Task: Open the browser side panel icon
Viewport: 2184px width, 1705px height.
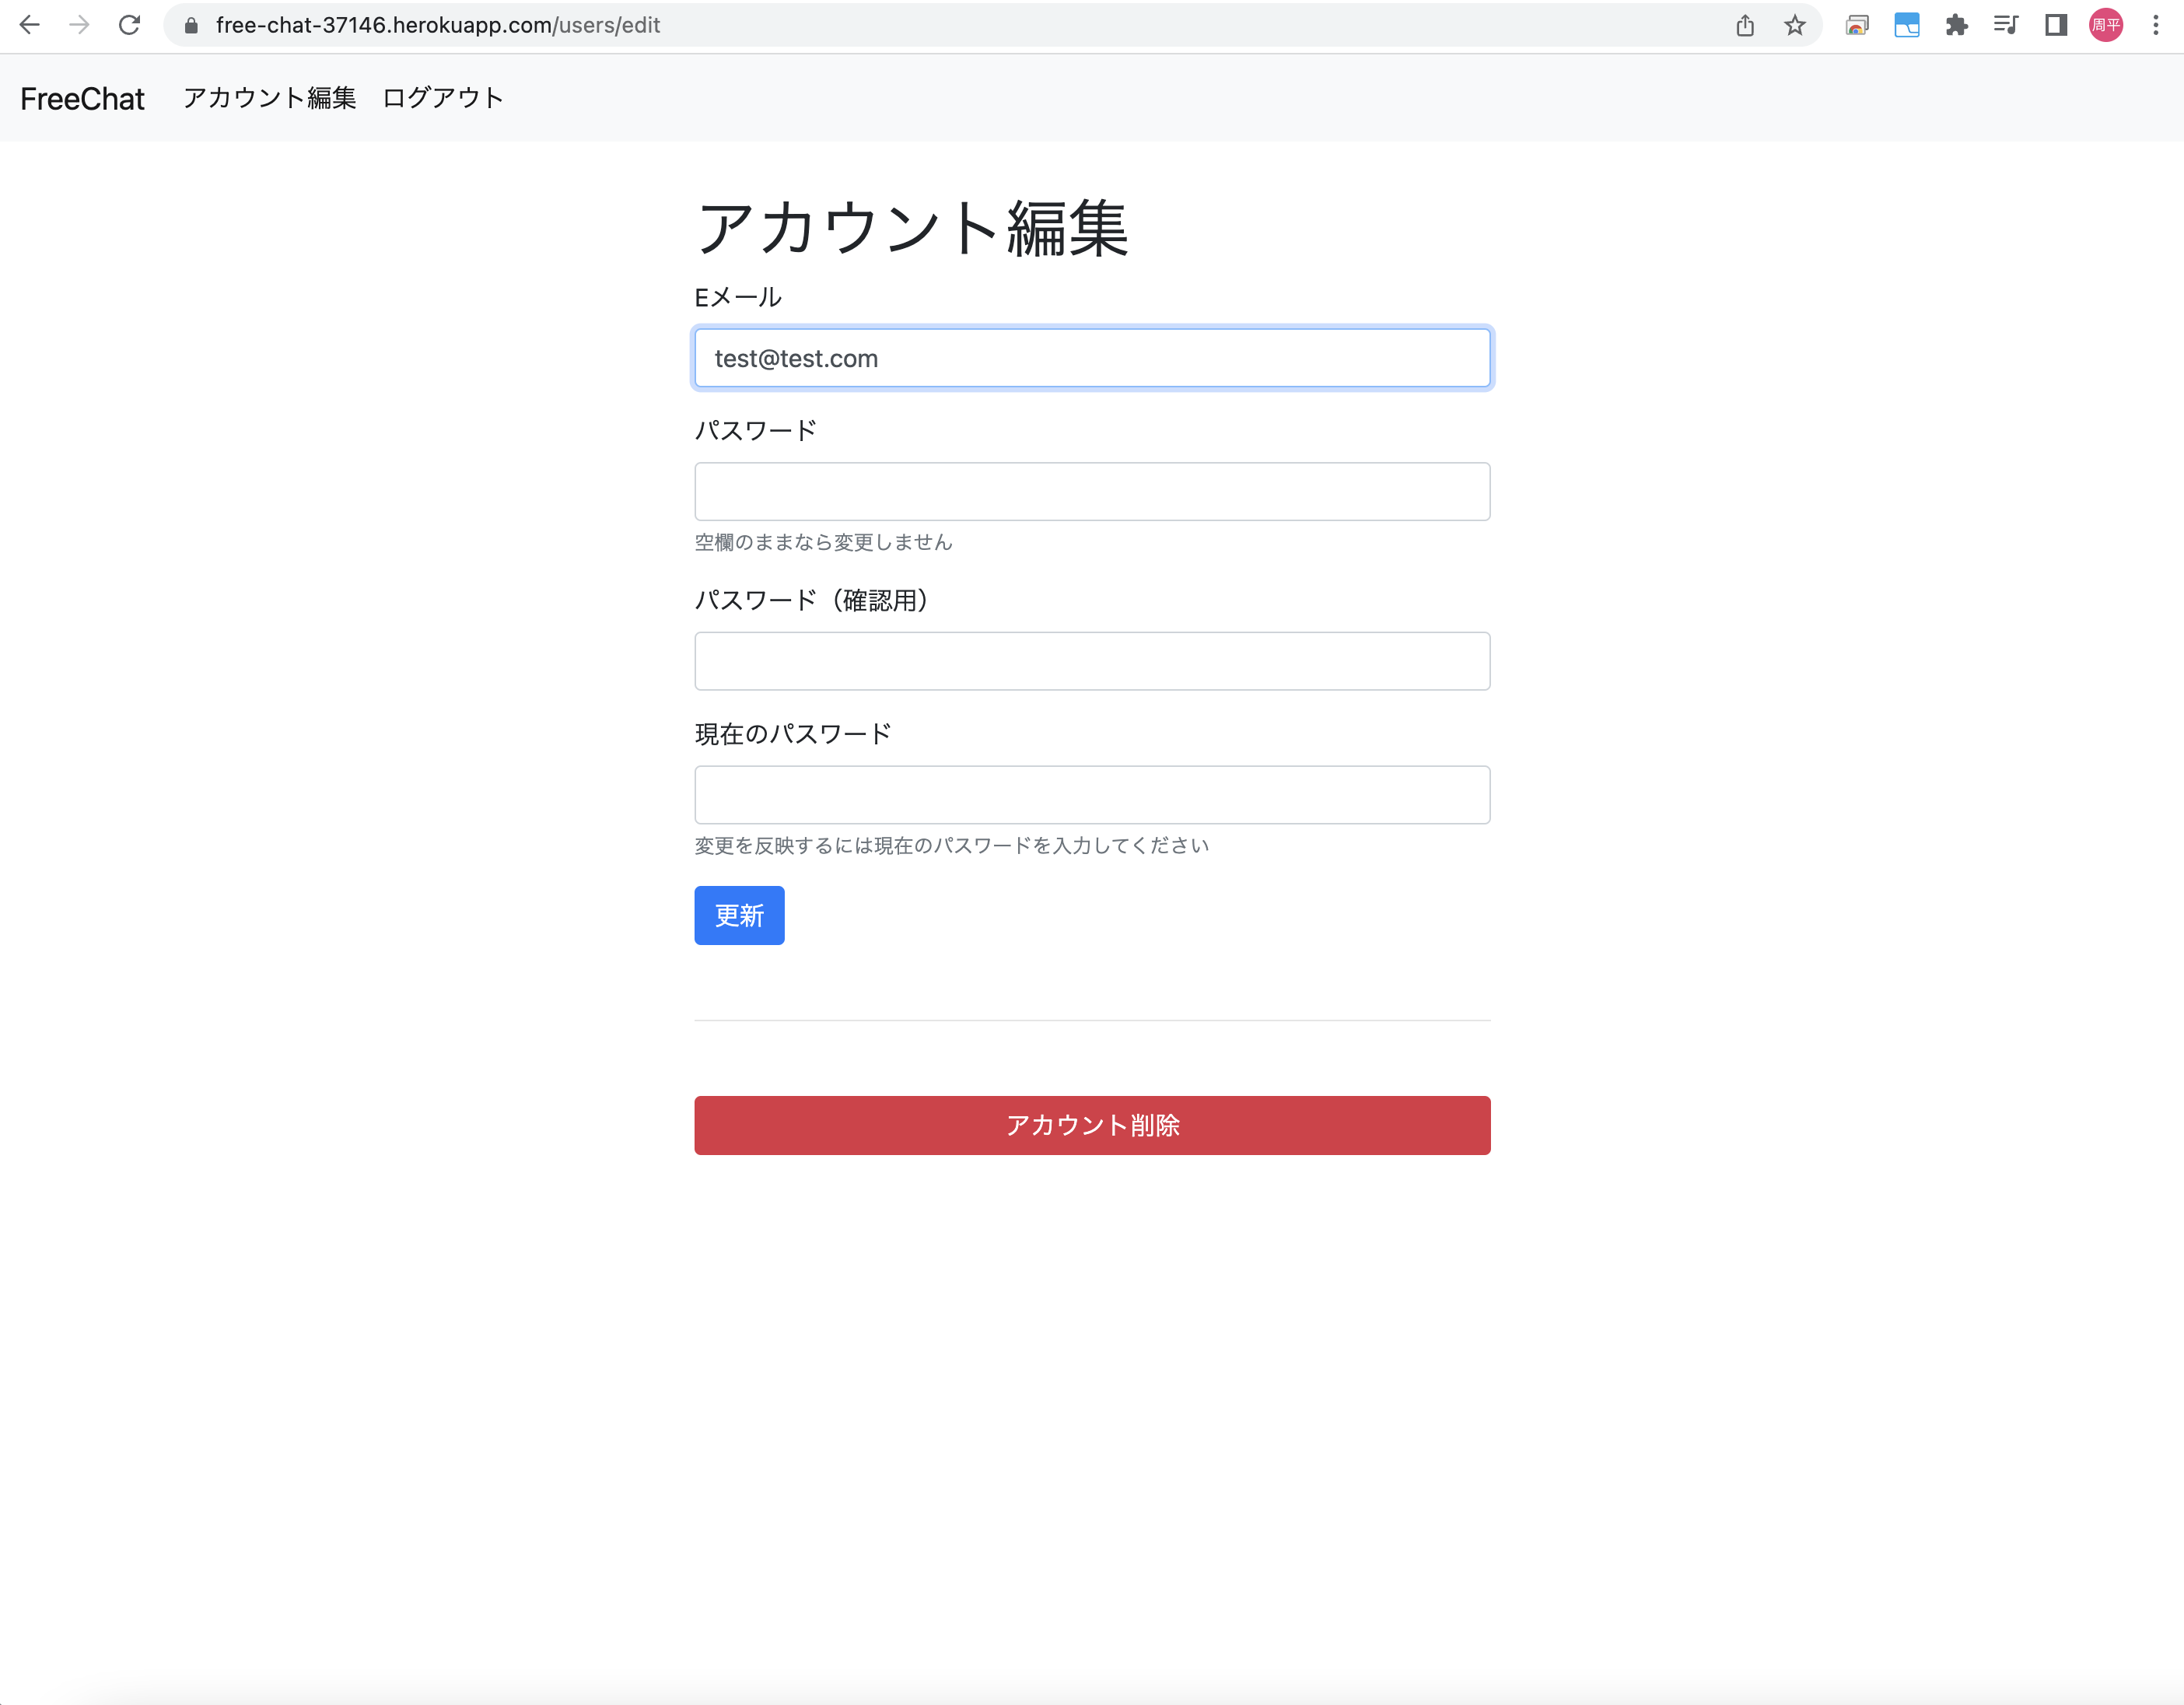Action: 2056,25
